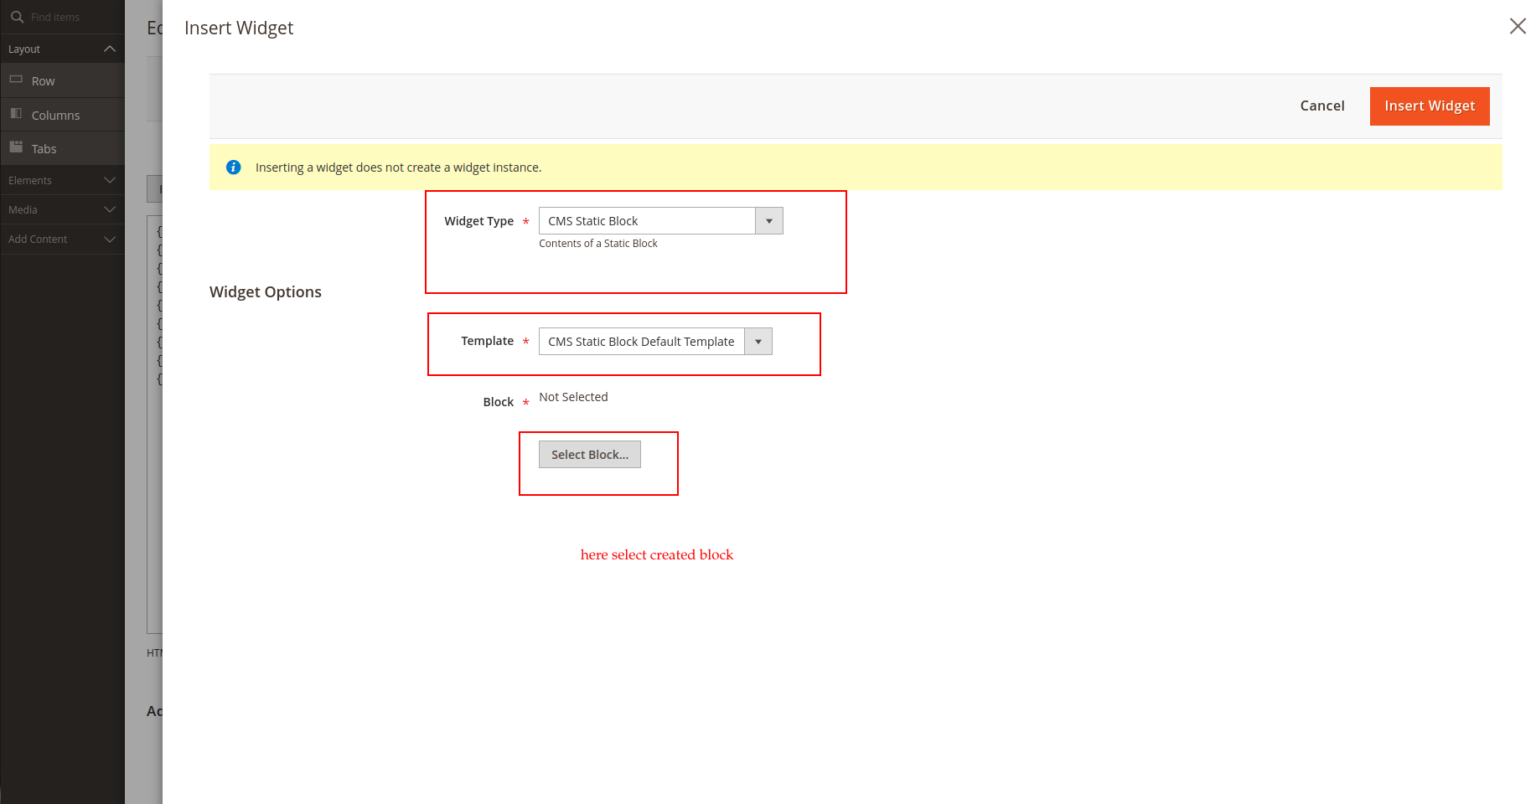Open the Template dropdown

pos(655,341)
